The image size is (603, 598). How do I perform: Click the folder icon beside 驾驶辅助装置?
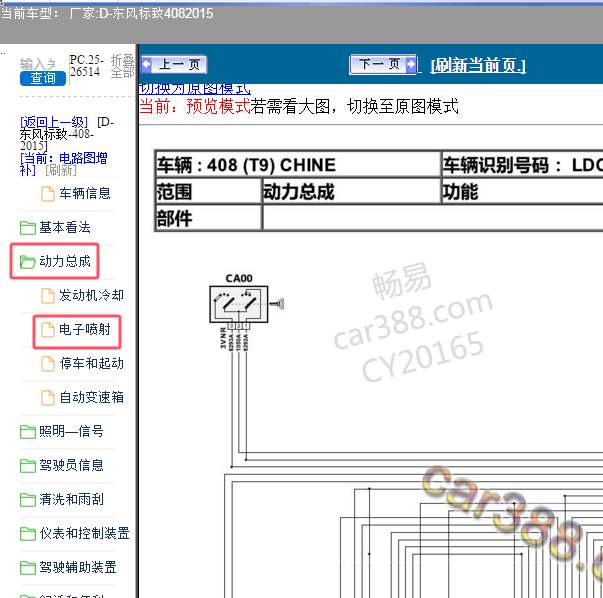click(28, 568)
